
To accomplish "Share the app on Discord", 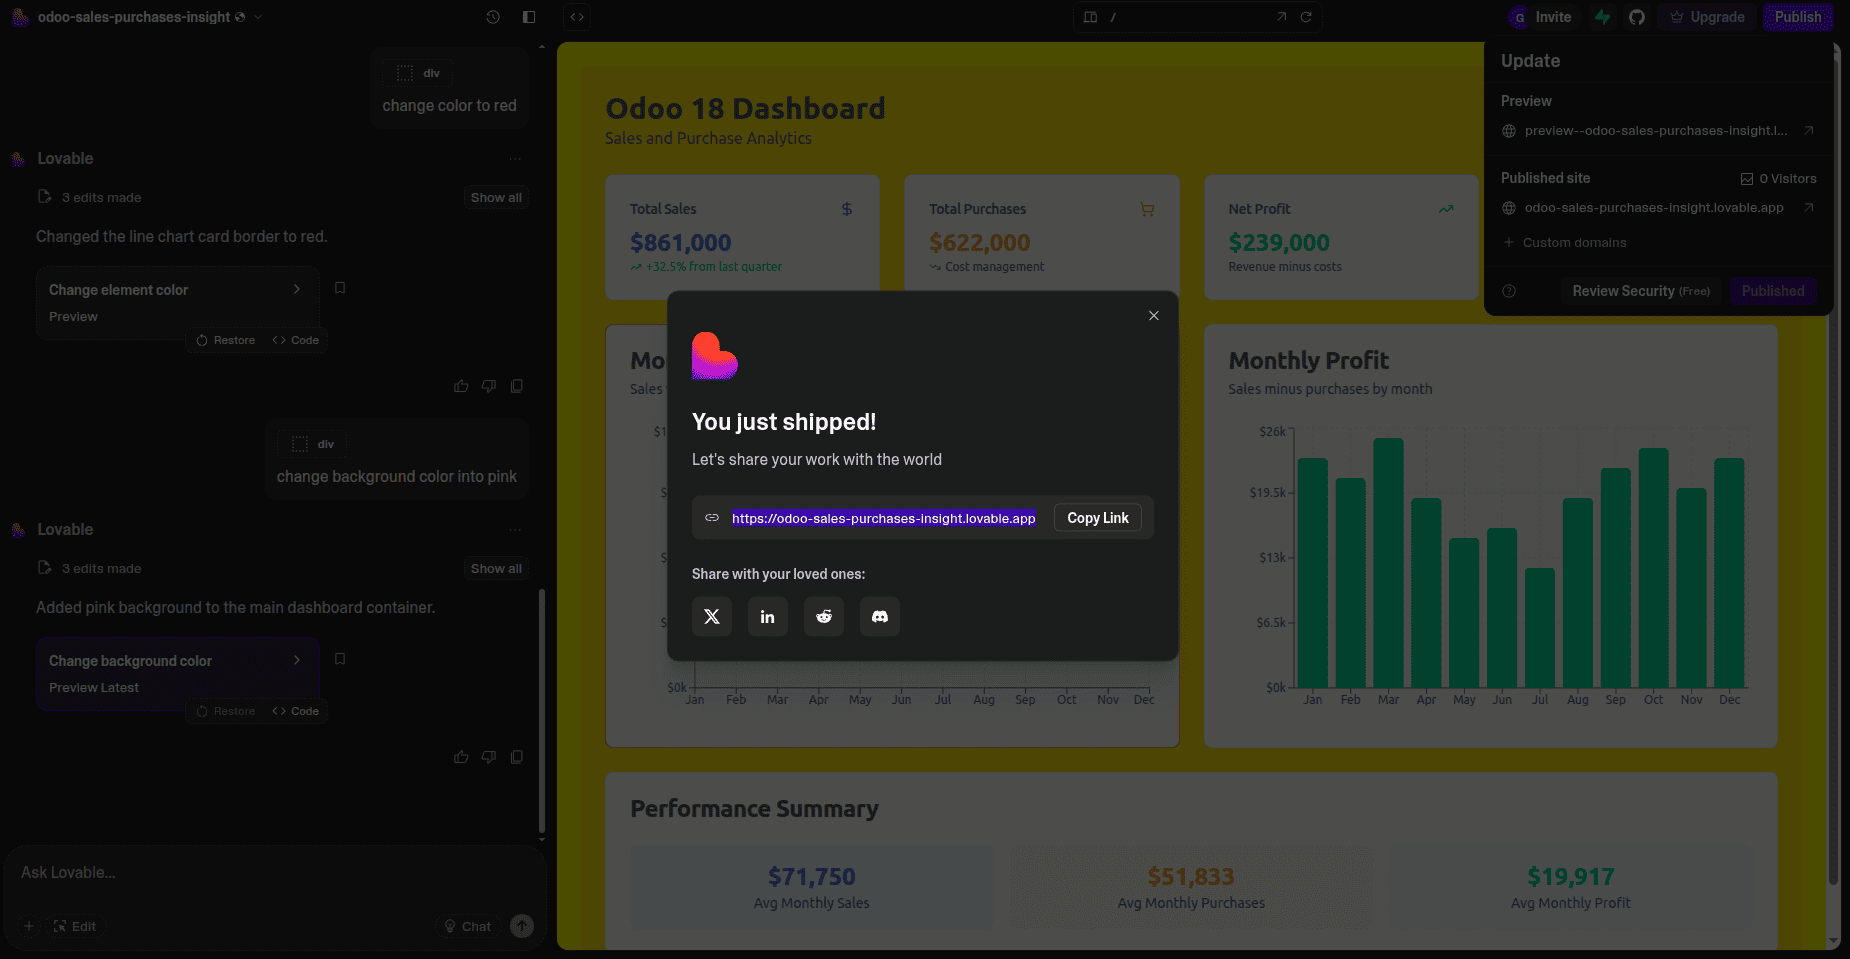I will pyautogui.click(x=880, y=617).
